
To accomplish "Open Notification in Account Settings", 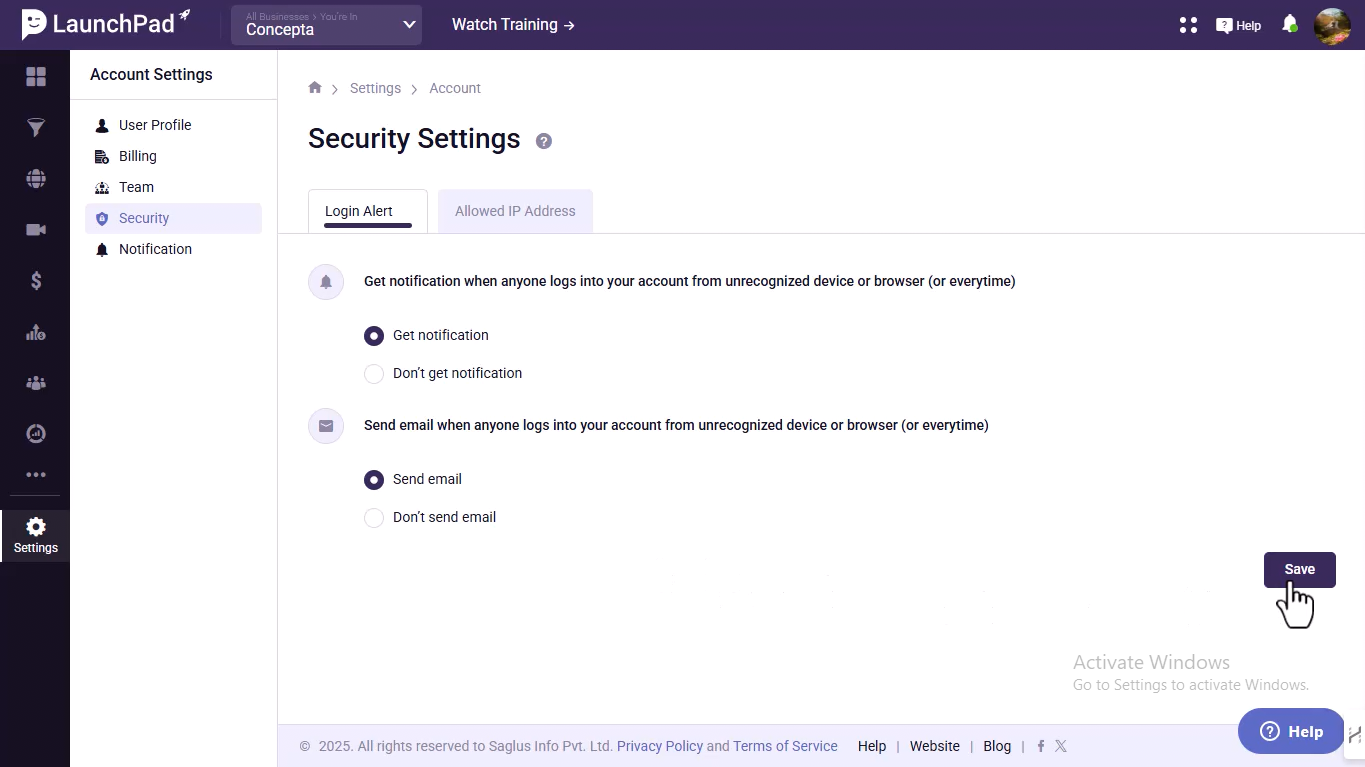I will click(173, 249).
